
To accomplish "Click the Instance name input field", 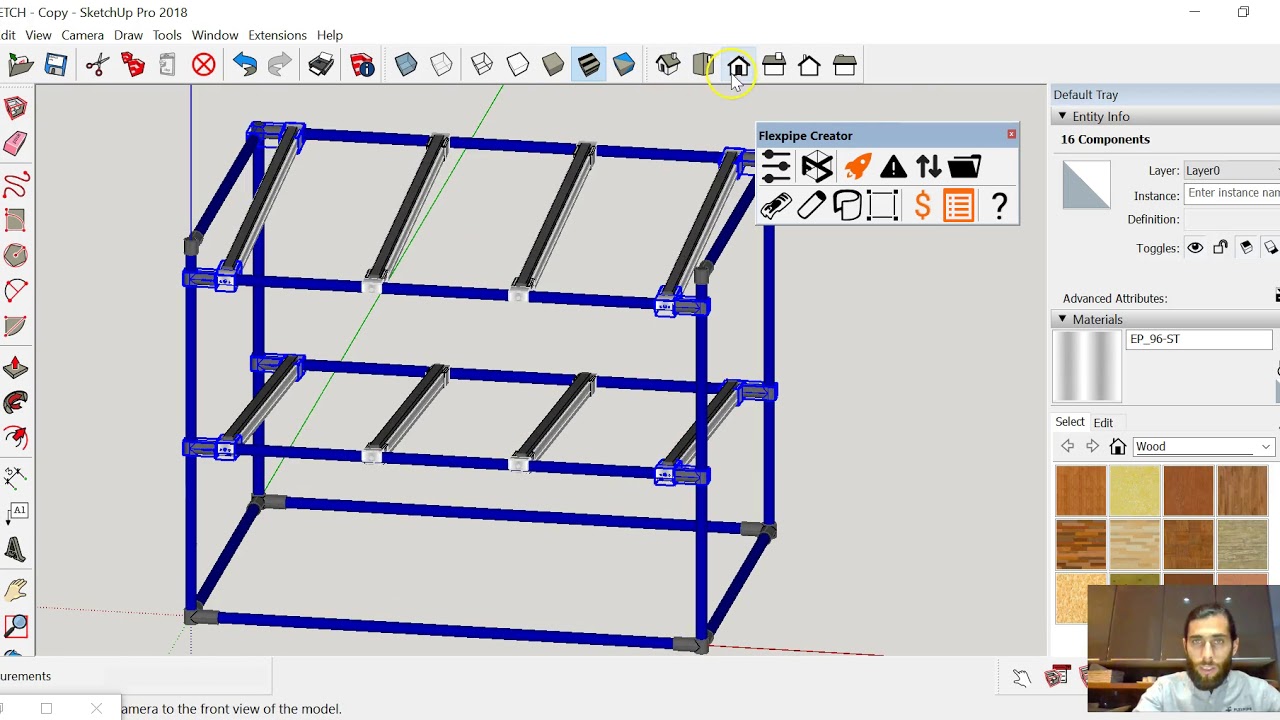I will click(x=1232, y=194).
